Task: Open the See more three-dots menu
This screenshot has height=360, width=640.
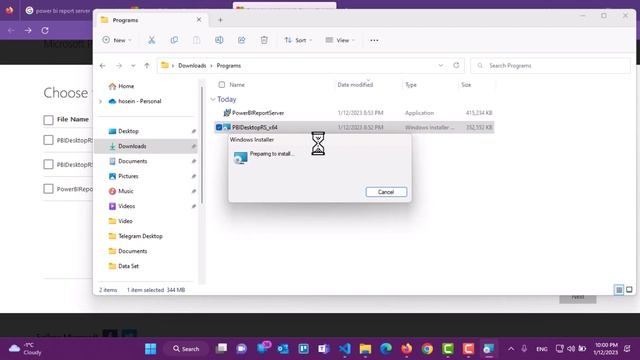Action: tap(374, 40)
